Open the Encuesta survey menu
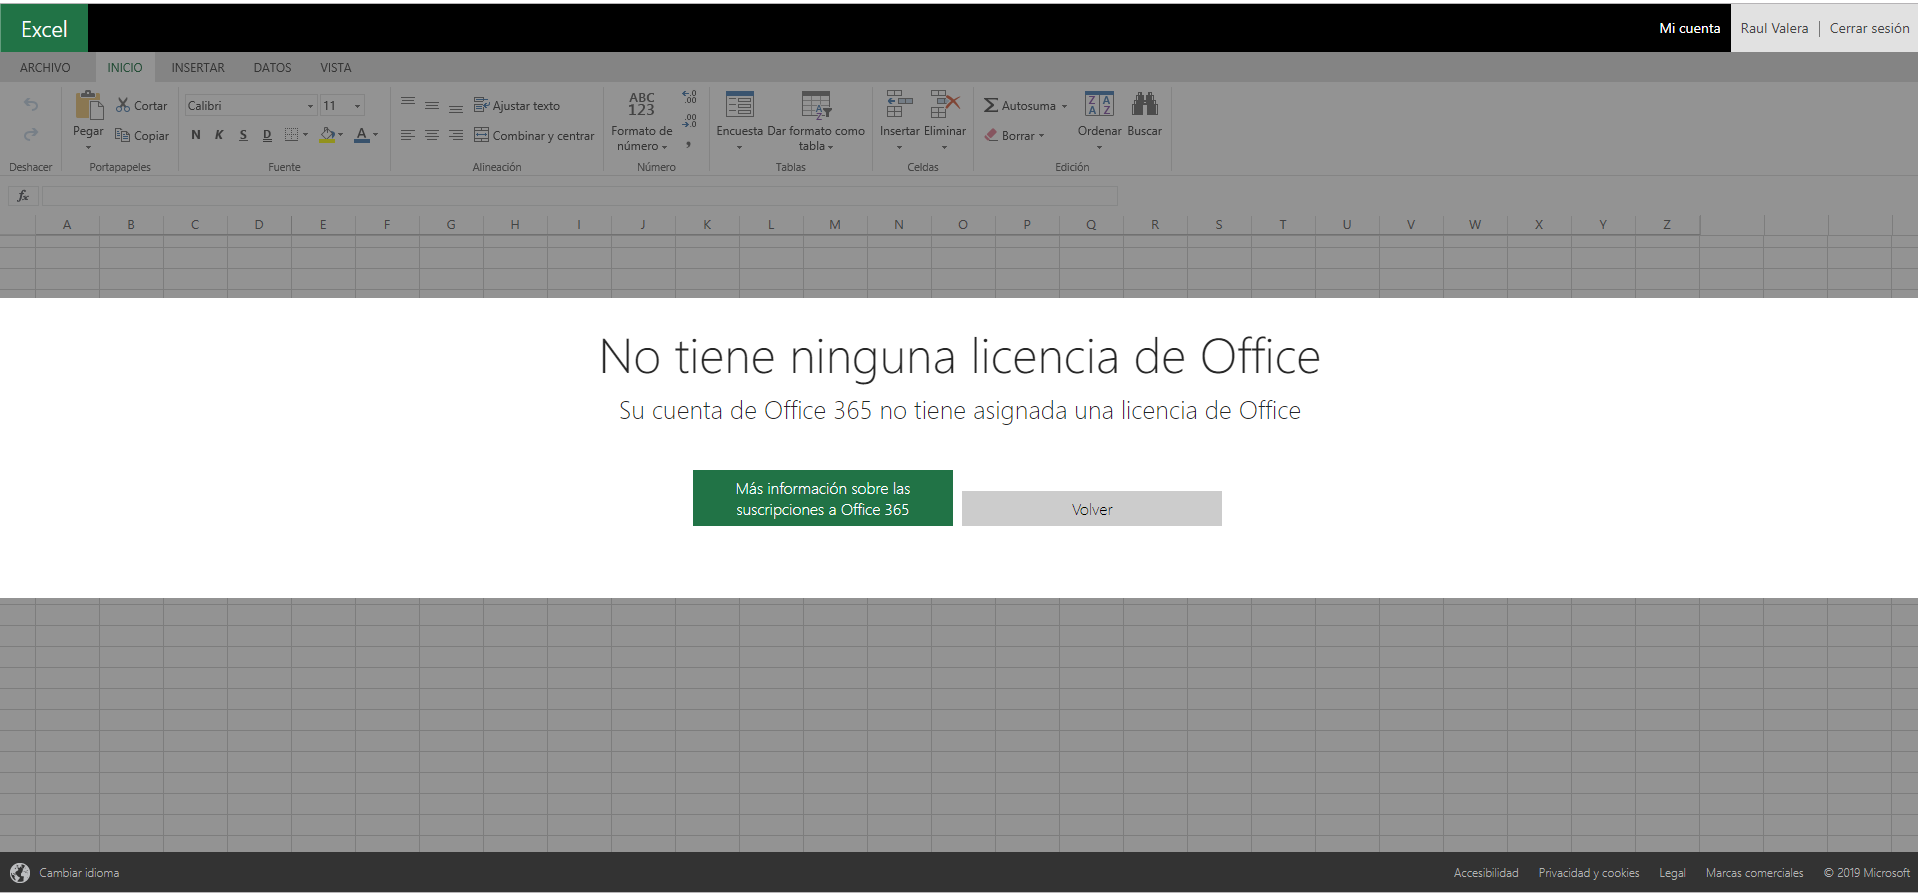1918x895 pixels. tap(740, 121)
